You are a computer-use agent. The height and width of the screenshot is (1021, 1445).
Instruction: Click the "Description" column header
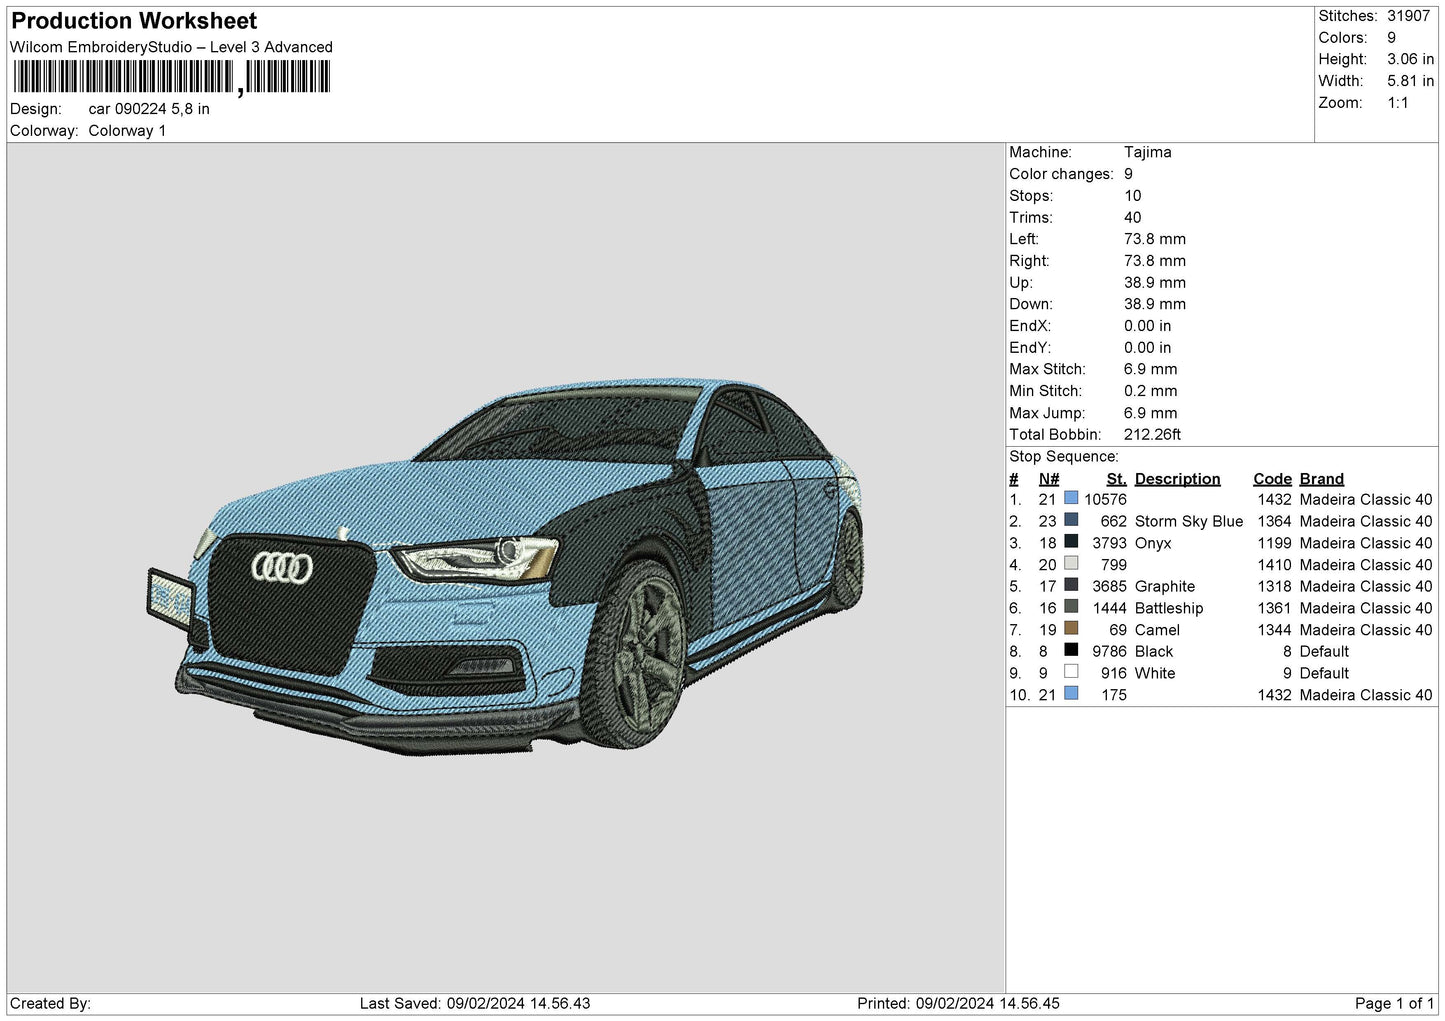click(x=1177, y=479)
